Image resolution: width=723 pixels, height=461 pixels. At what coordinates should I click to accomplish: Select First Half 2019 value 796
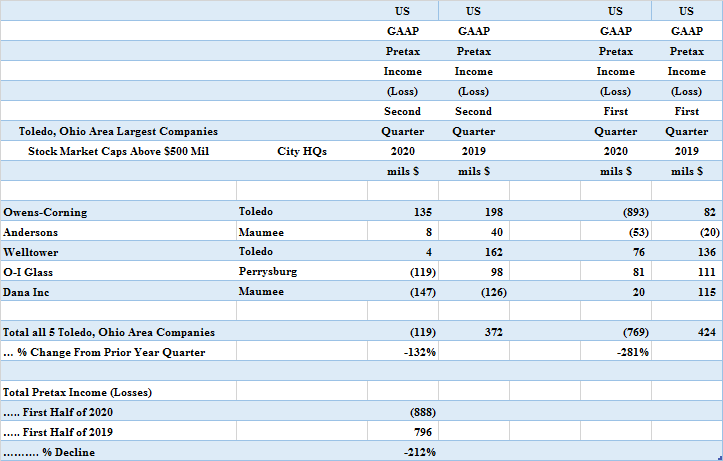click(422, 432)
